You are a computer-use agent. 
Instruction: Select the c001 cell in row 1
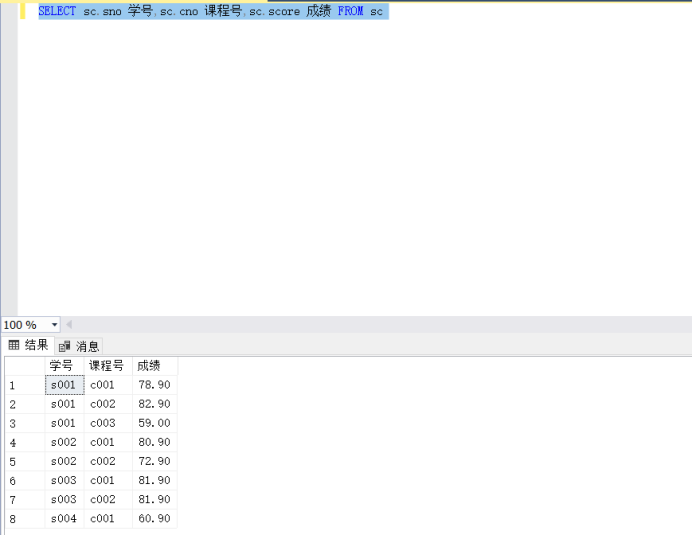pos(108,385)
